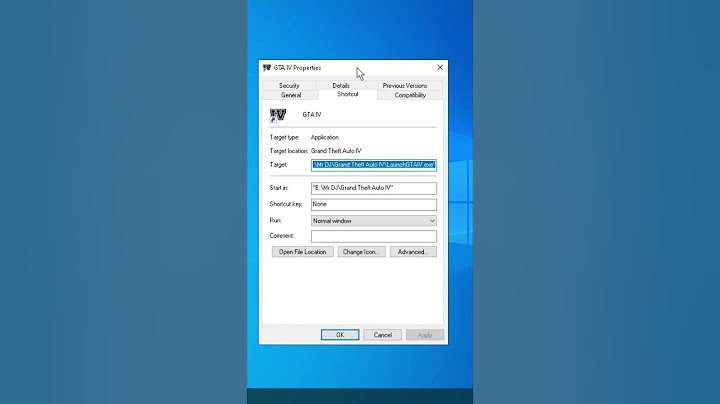
Task: Select the Shortcut tab
Action: click(x=348, y=94)
